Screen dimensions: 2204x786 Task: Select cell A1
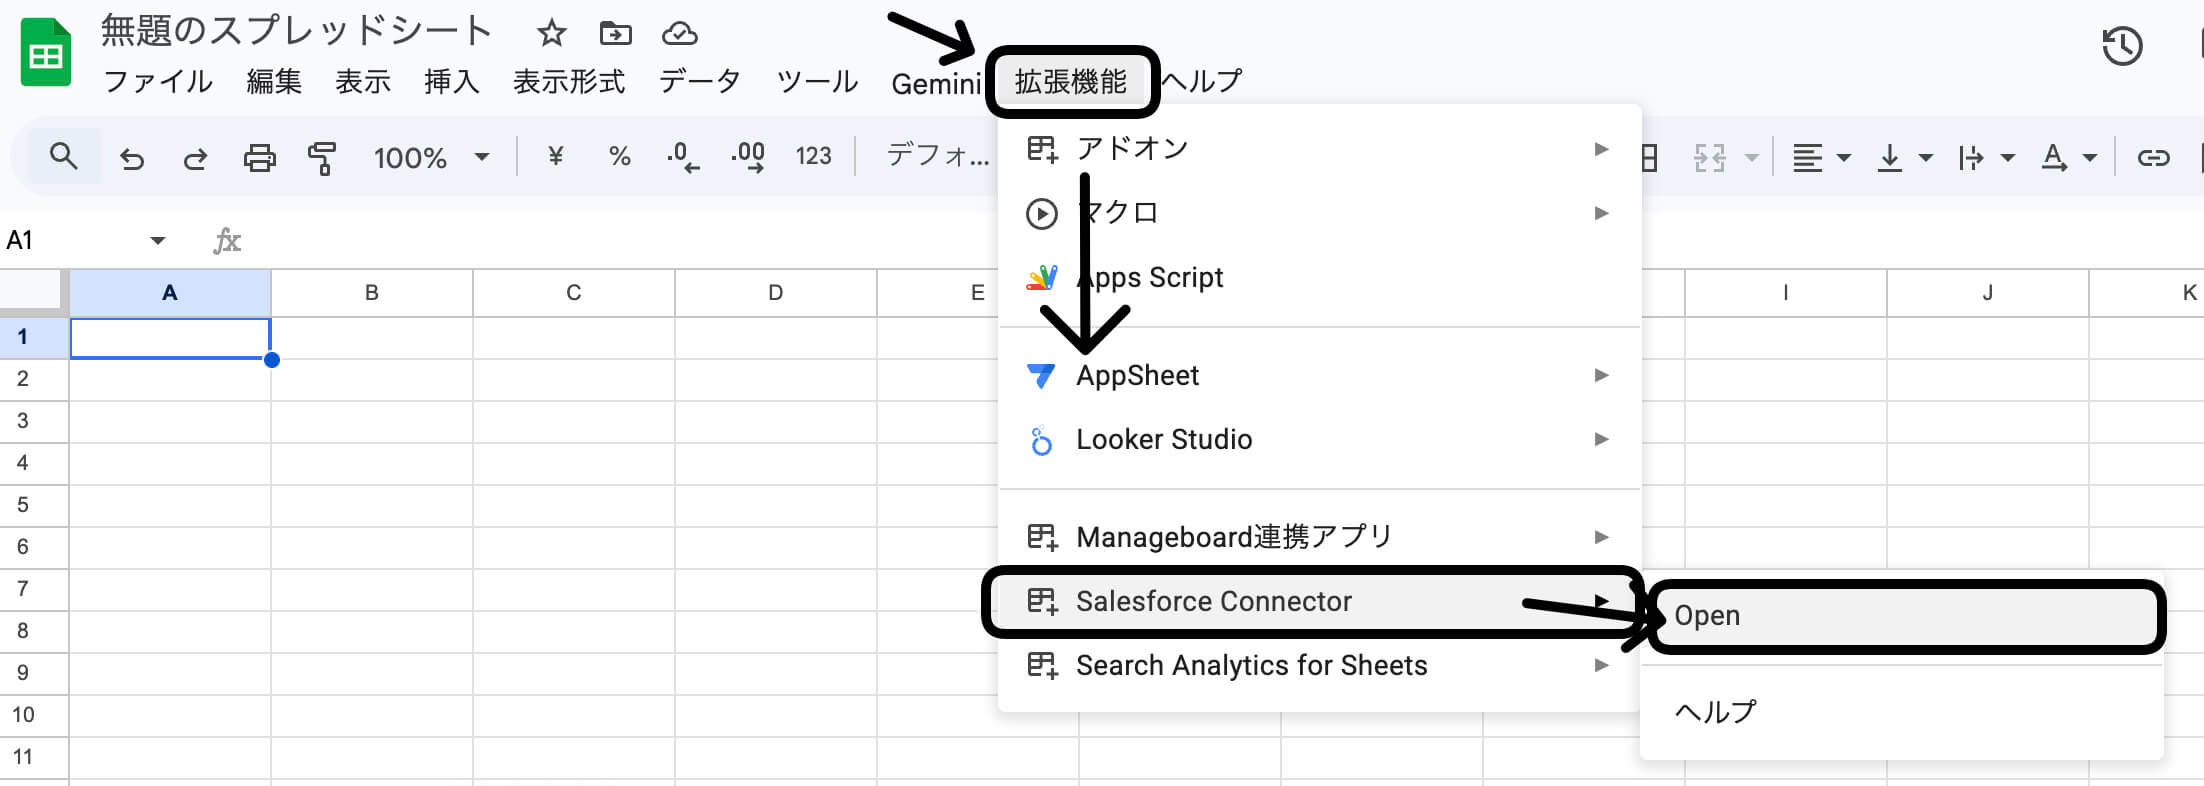point(170,338)
